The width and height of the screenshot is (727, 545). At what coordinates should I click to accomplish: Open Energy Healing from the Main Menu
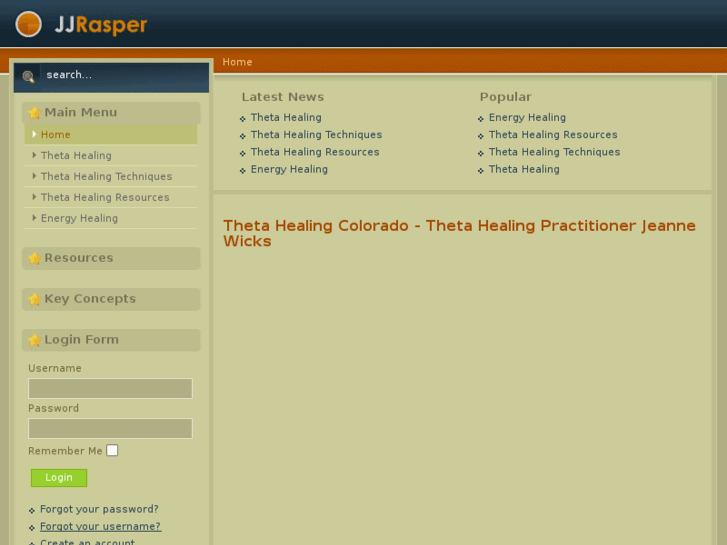point(111,218)
